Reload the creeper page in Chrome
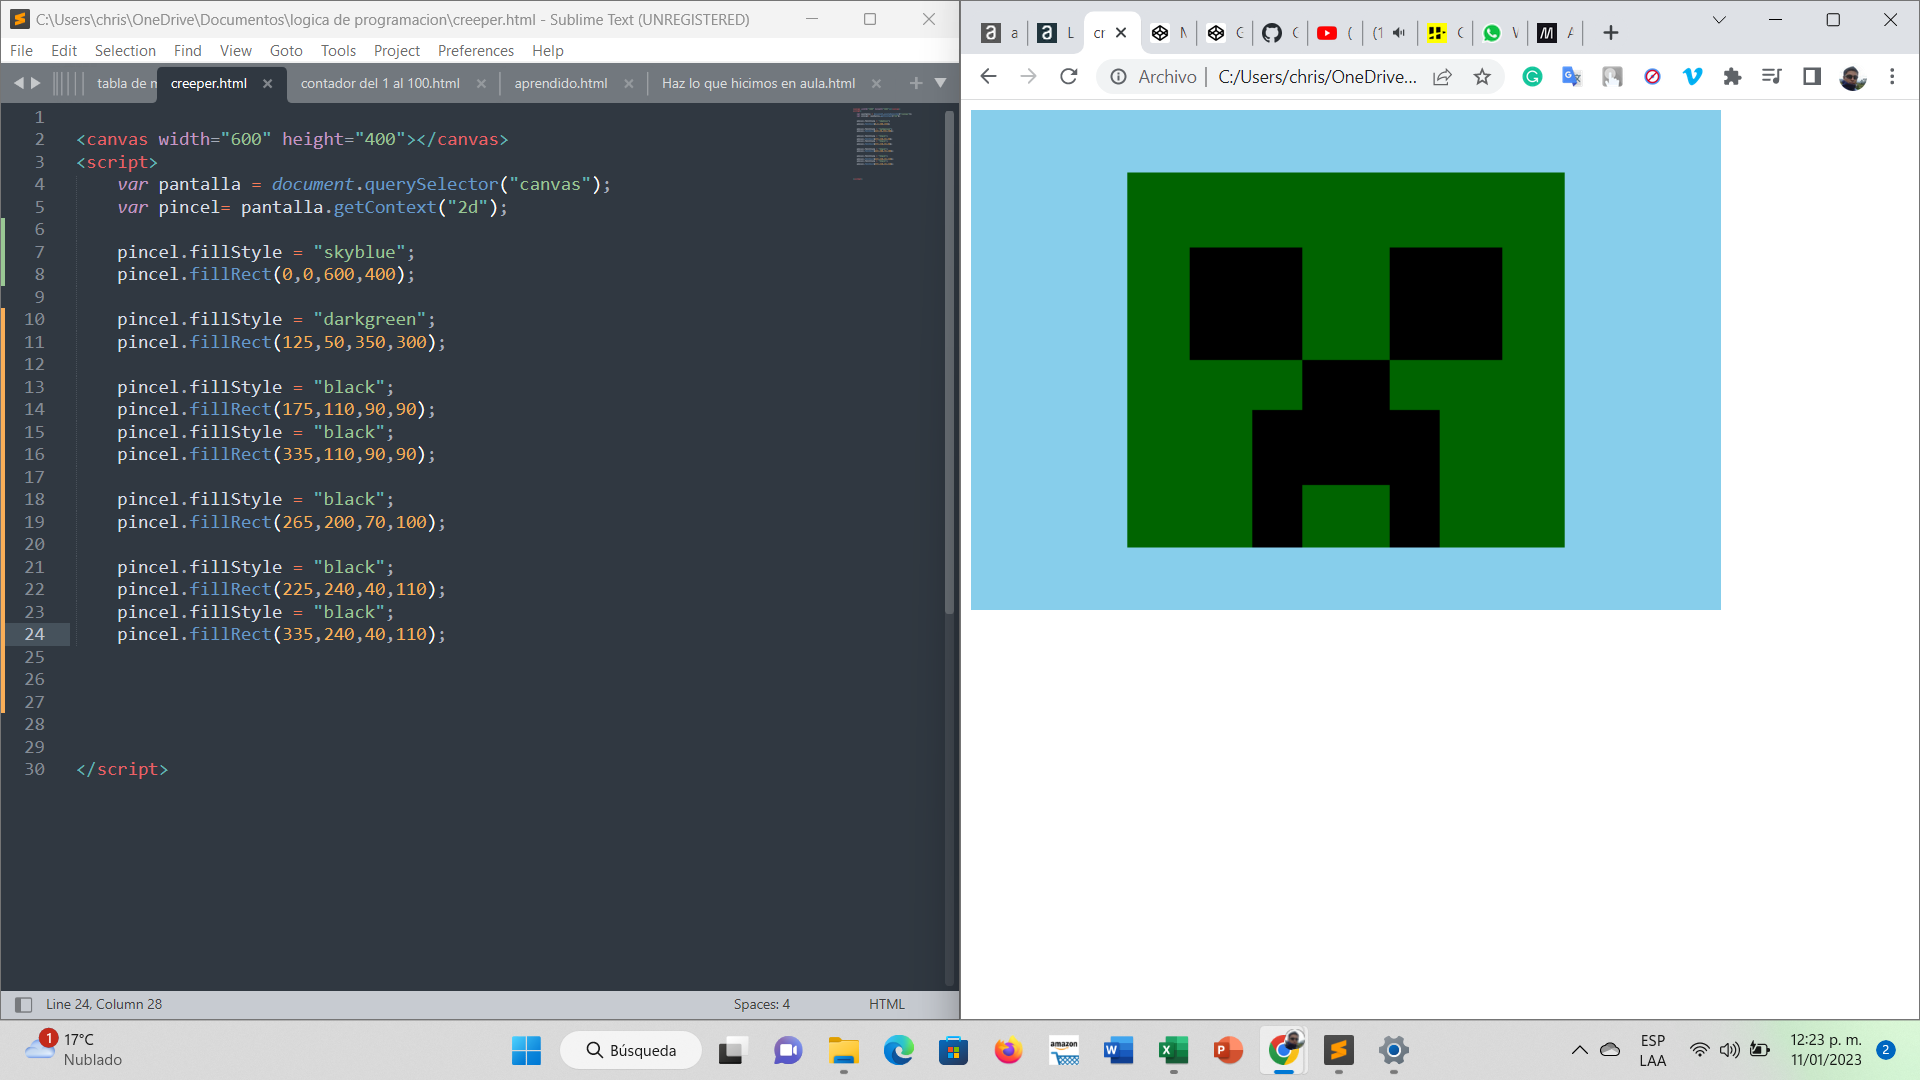 pyautogui.click(x=1069, y=77)
